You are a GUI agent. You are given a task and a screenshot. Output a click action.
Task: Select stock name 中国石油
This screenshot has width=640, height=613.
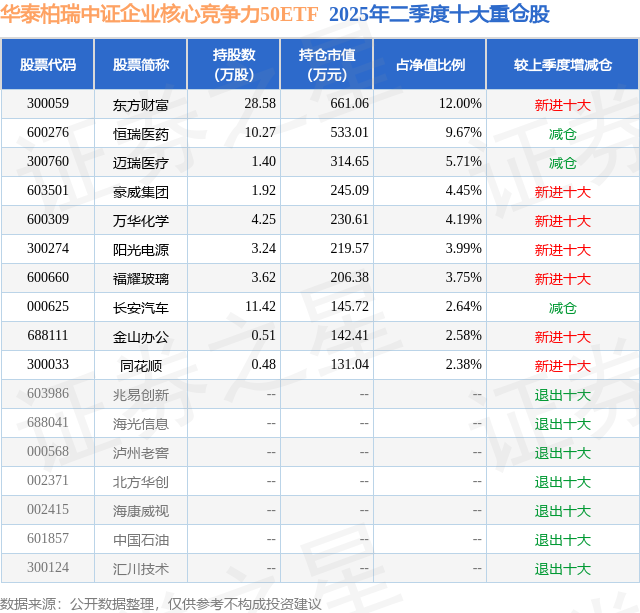[141, 540]
